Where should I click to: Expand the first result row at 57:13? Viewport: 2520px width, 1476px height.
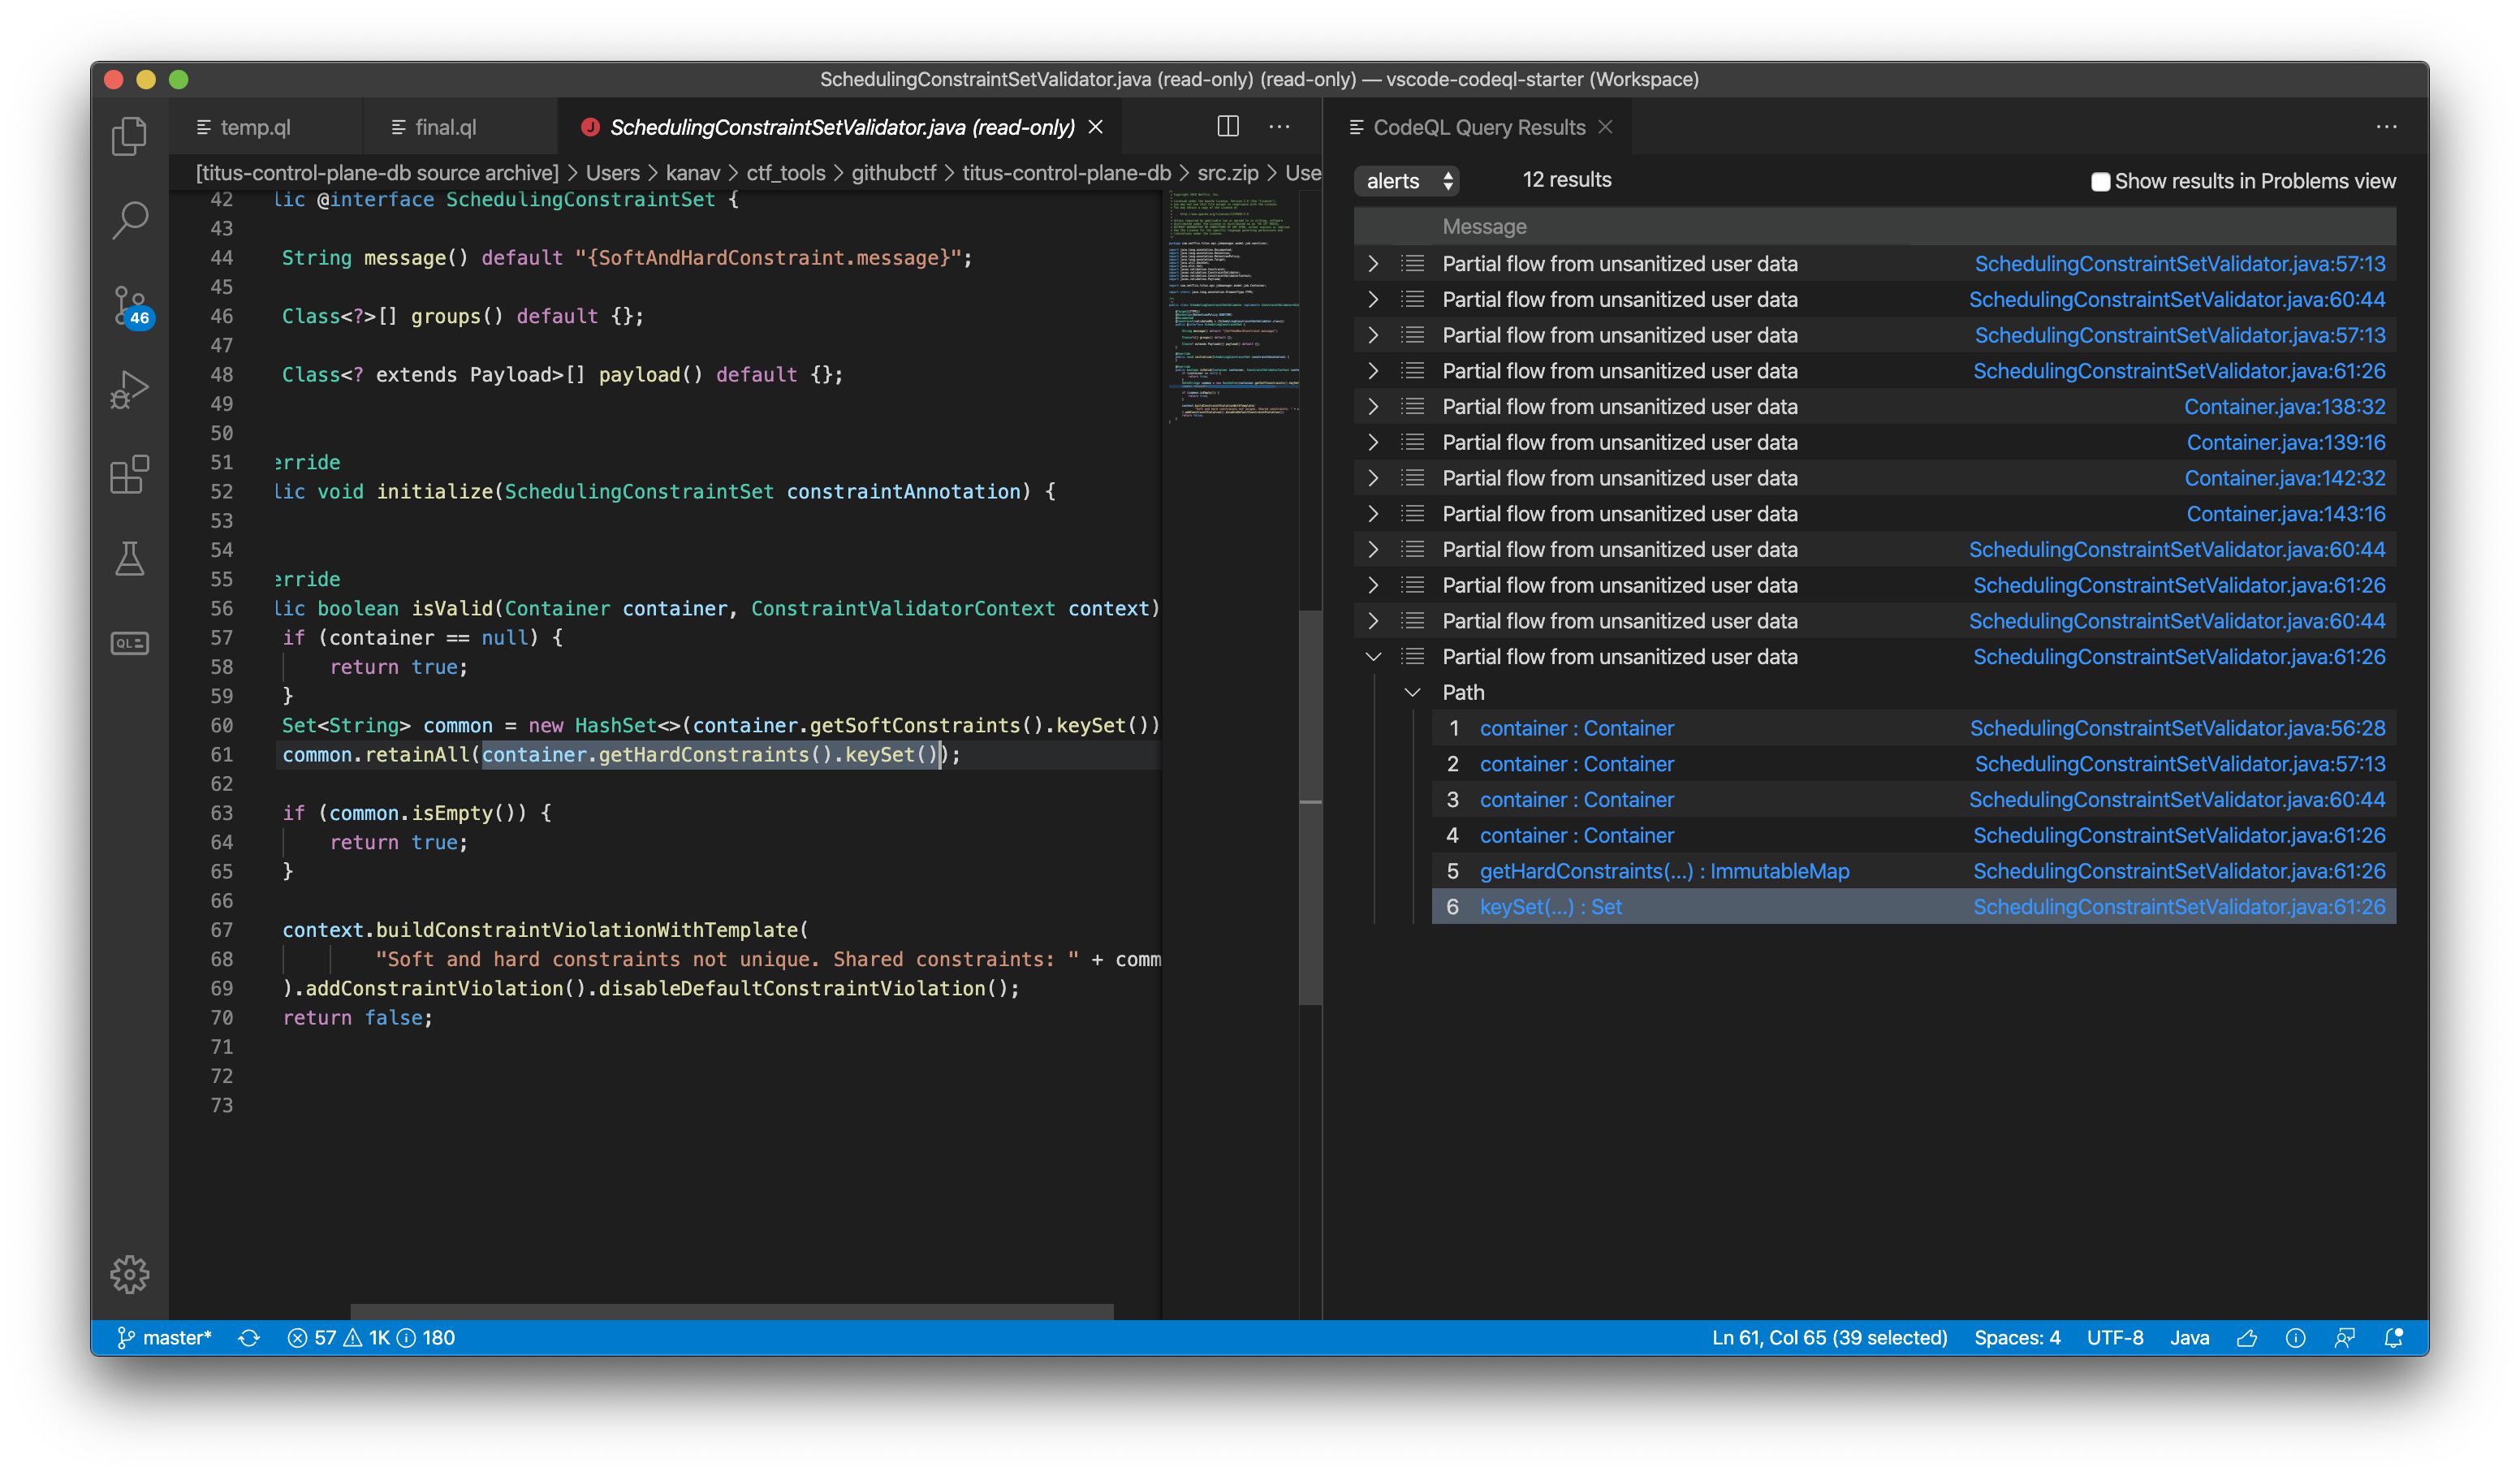click(1373, 264)
